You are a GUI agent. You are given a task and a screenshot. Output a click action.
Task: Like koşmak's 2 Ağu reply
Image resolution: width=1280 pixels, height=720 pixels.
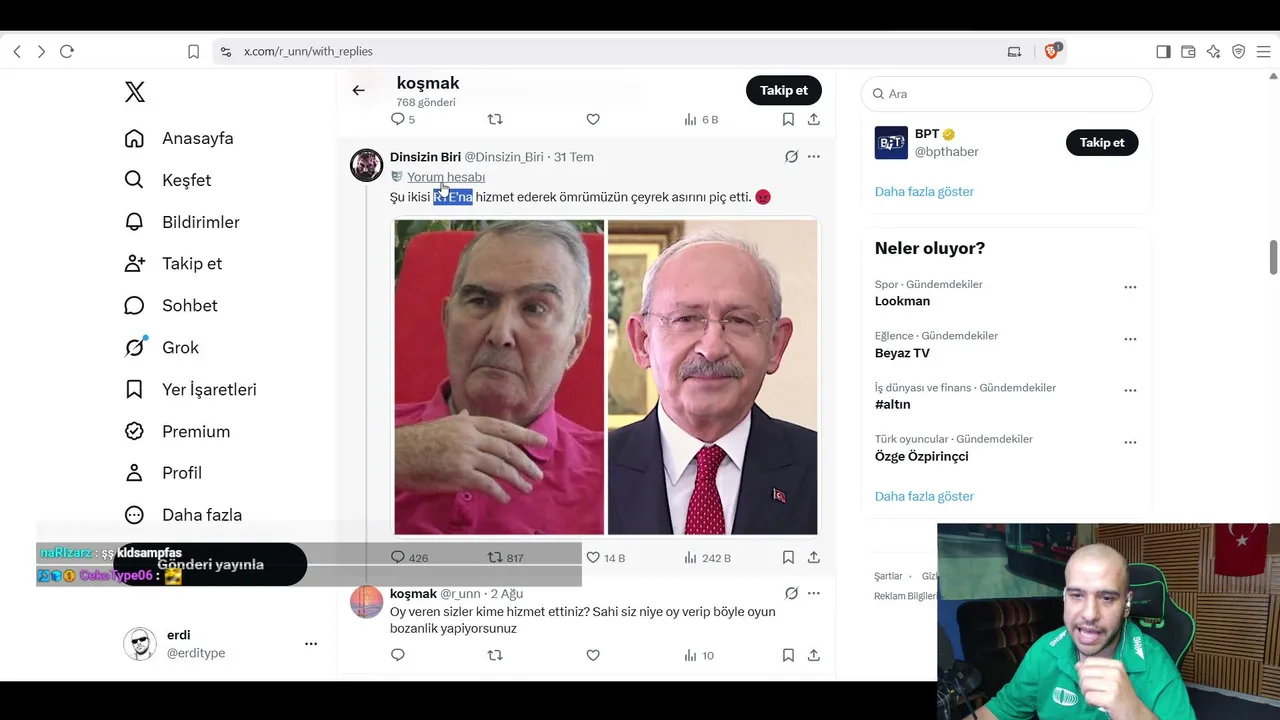coord(593,656)
